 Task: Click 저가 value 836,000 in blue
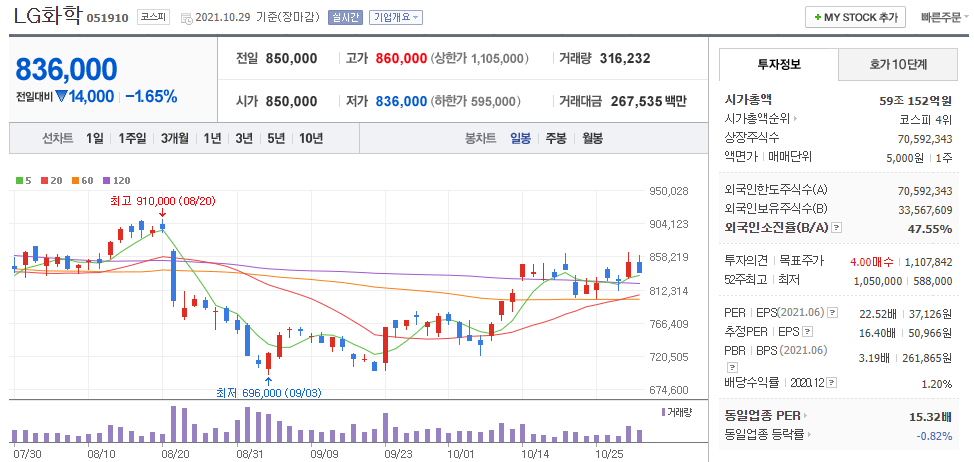click(x=400, y=101)
